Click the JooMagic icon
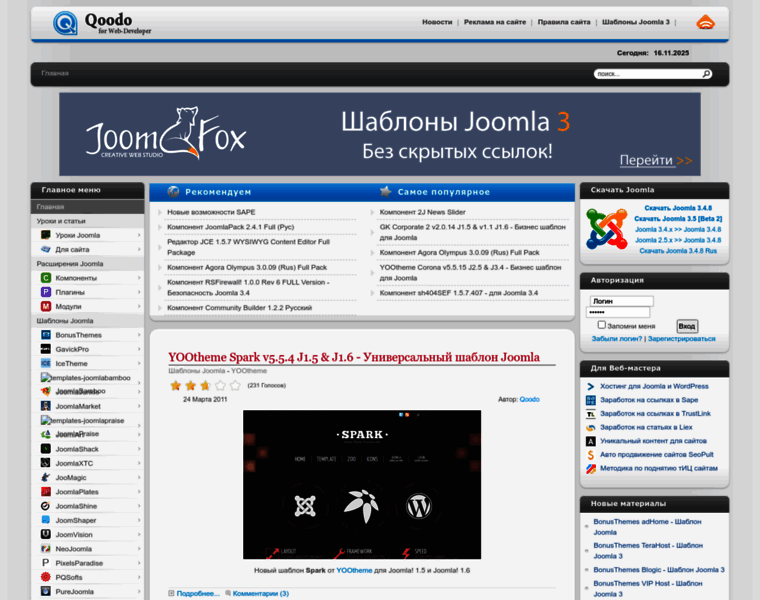 46,477
